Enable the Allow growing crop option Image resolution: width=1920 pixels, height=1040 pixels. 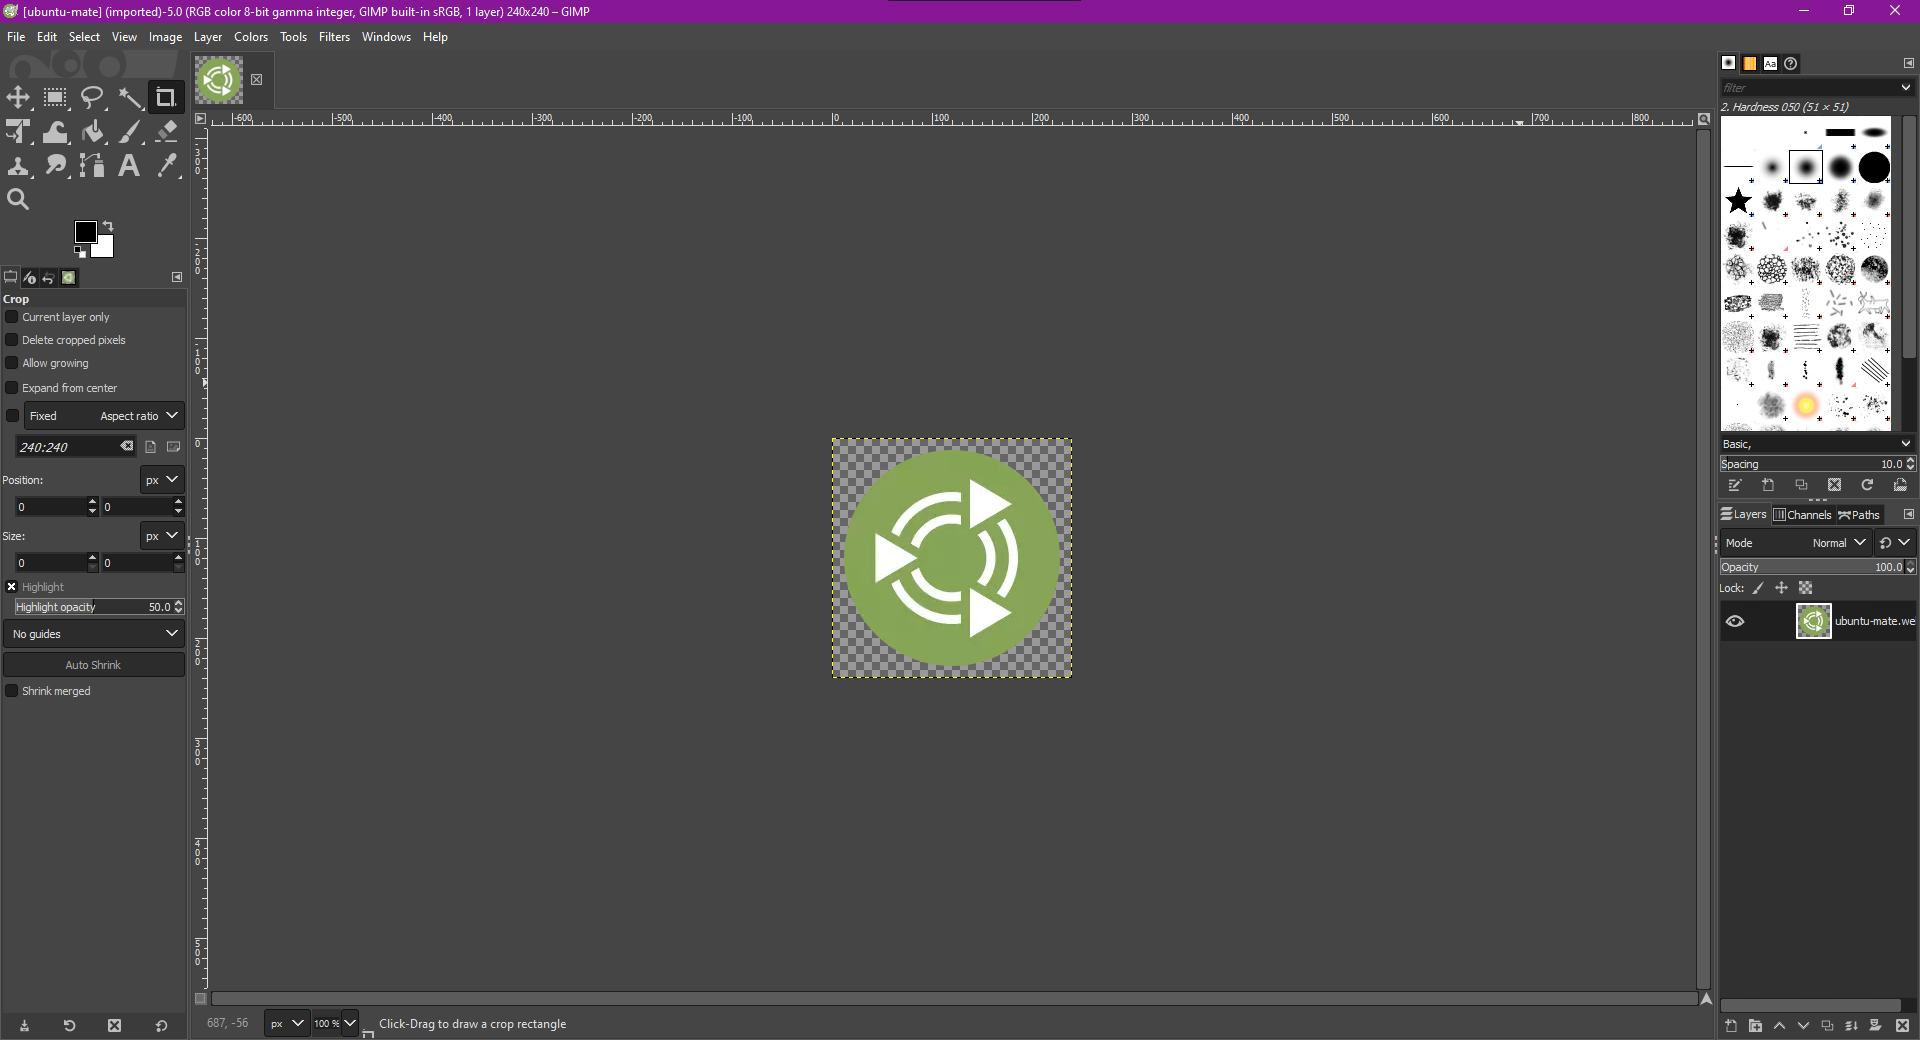pos(13,363)
